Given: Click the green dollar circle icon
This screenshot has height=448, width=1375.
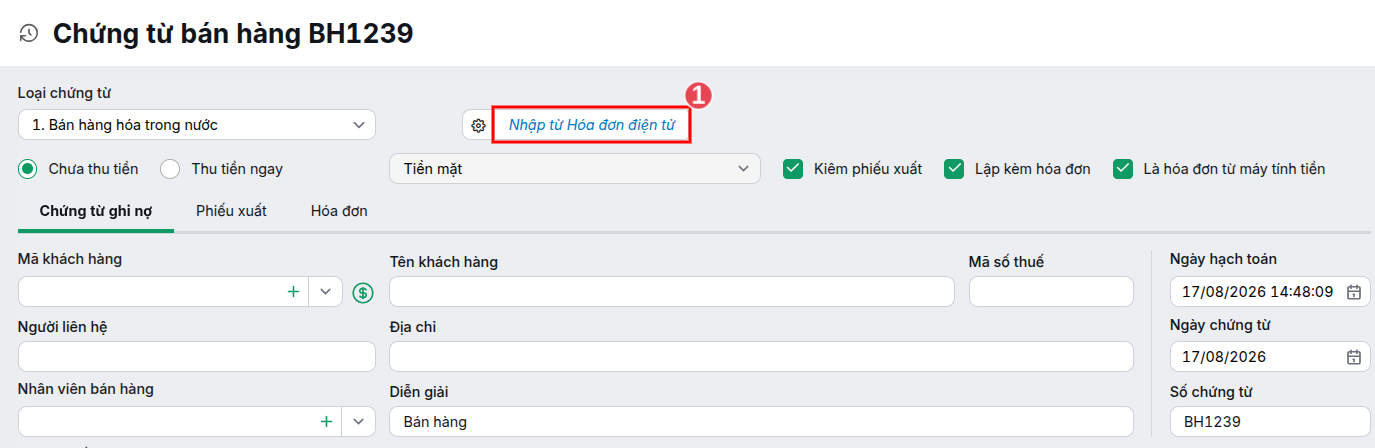Looking at the screenshot, I should [363, 293].
